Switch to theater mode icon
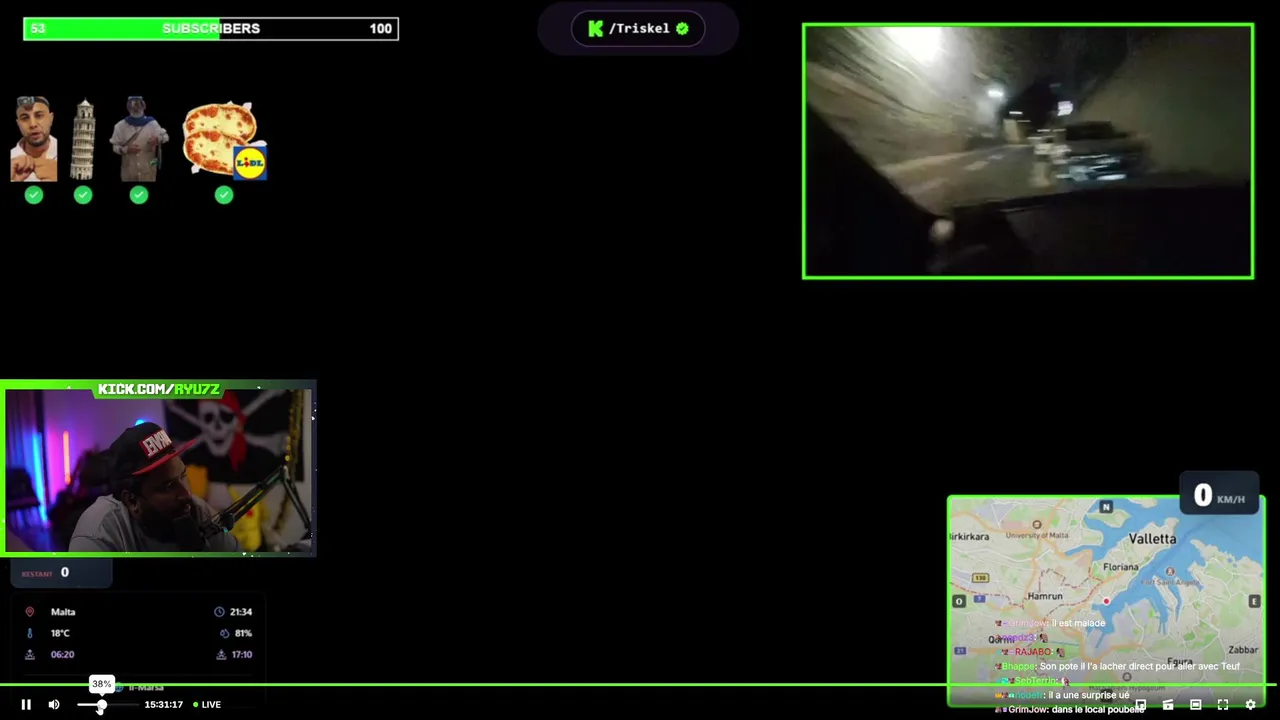Screen dimensions: 1280x720 tap(1195, 704)
